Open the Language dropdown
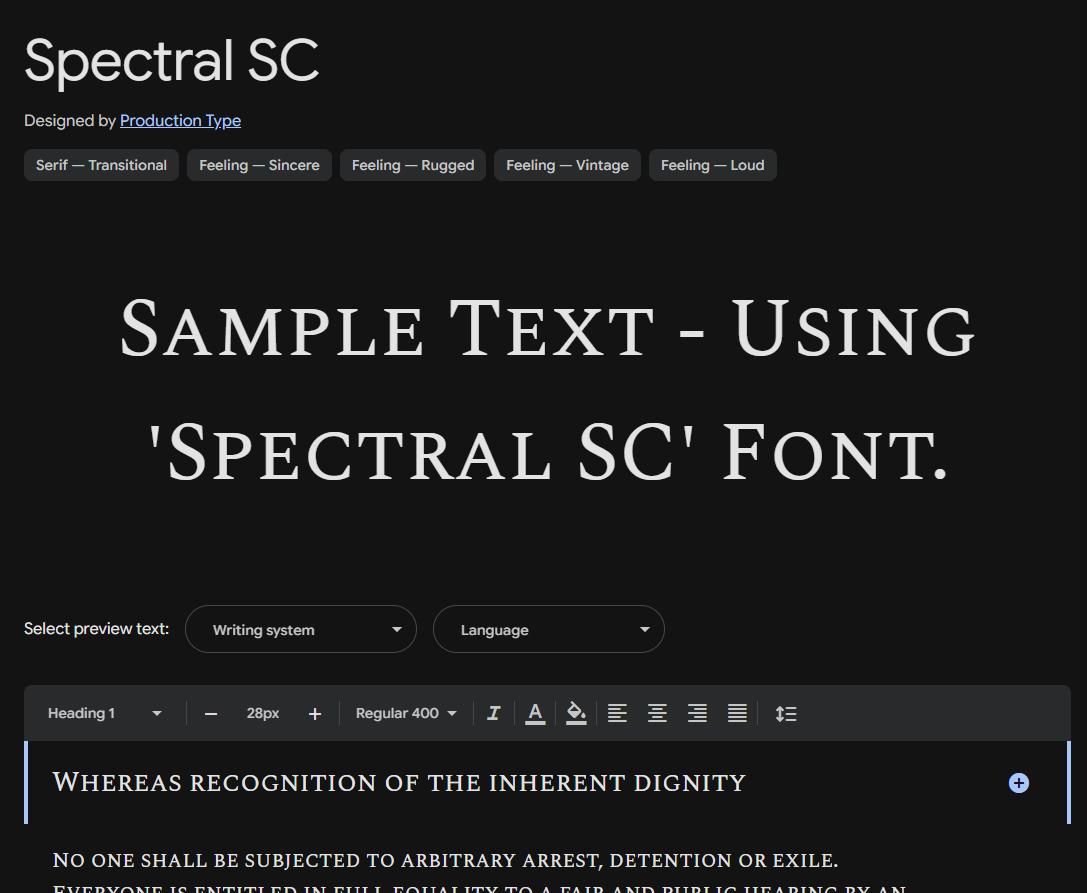1087x893 pixels. coord(548,629)
